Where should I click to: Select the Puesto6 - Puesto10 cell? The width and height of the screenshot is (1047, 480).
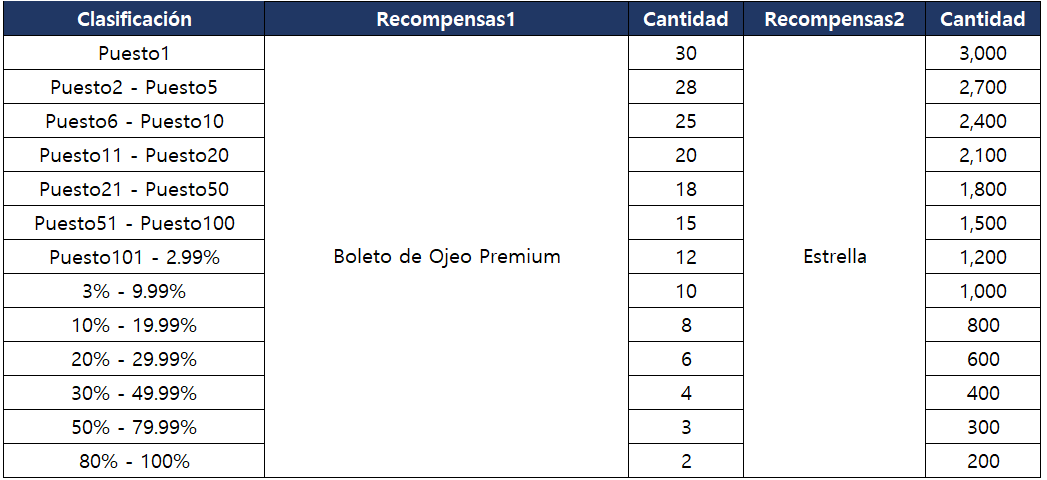(134, 121)
